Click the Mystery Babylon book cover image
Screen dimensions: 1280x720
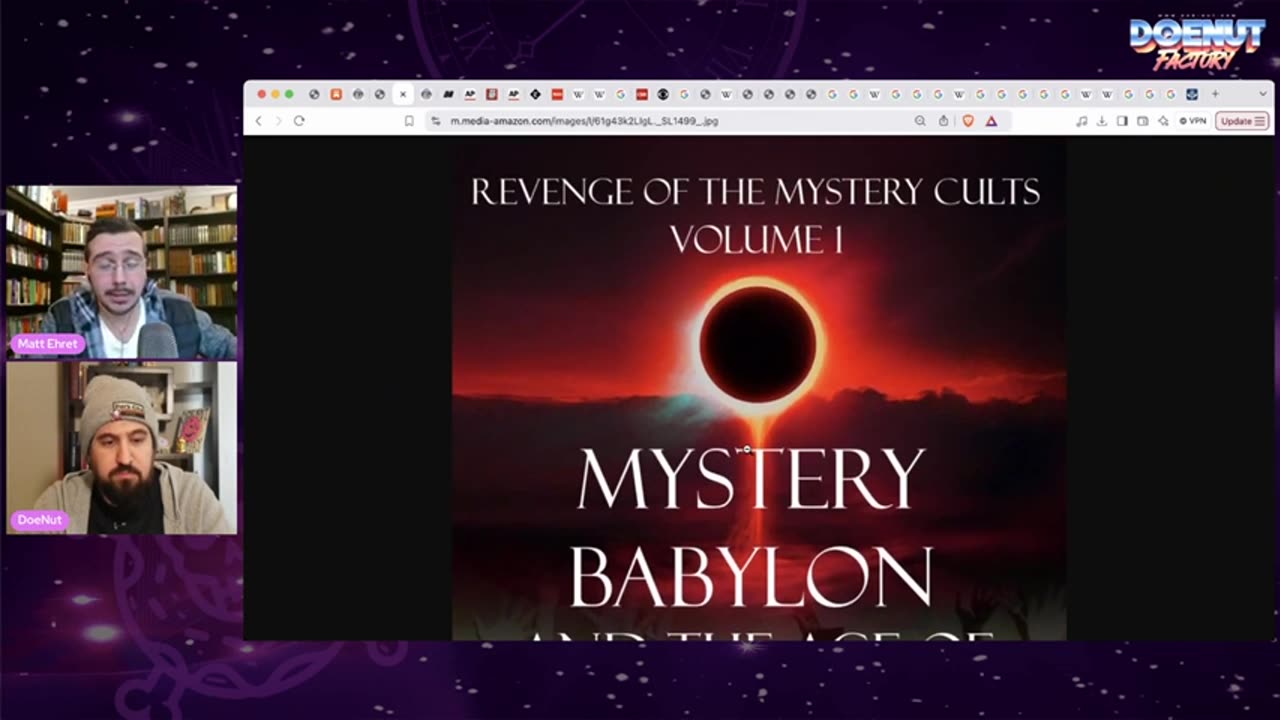[x=759, y=388]
